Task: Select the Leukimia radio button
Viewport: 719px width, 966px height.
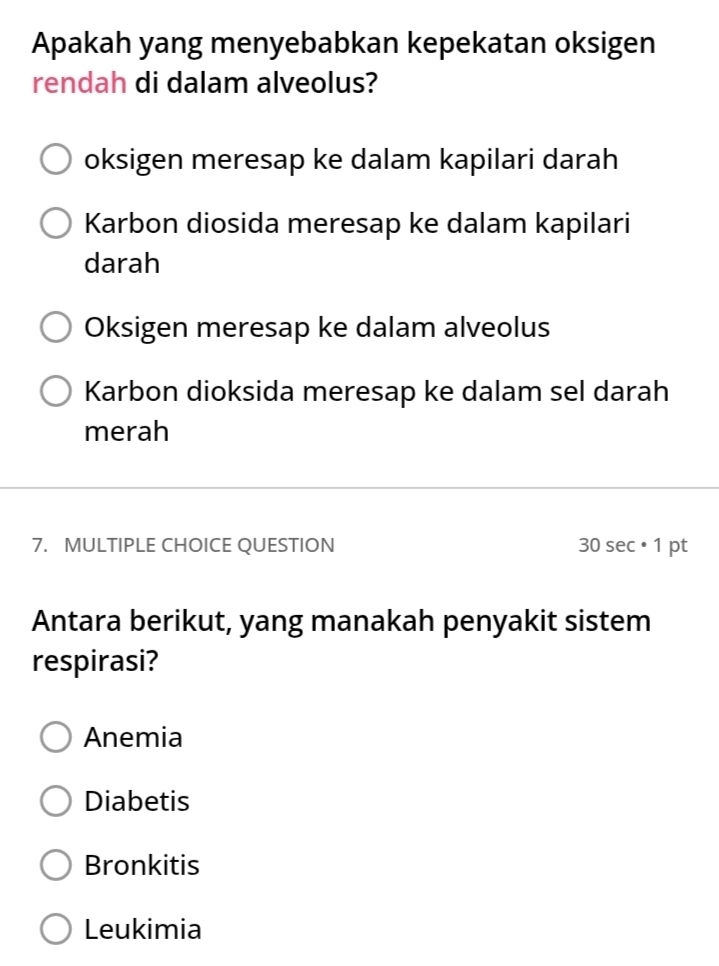Action: tap(56, 930)
